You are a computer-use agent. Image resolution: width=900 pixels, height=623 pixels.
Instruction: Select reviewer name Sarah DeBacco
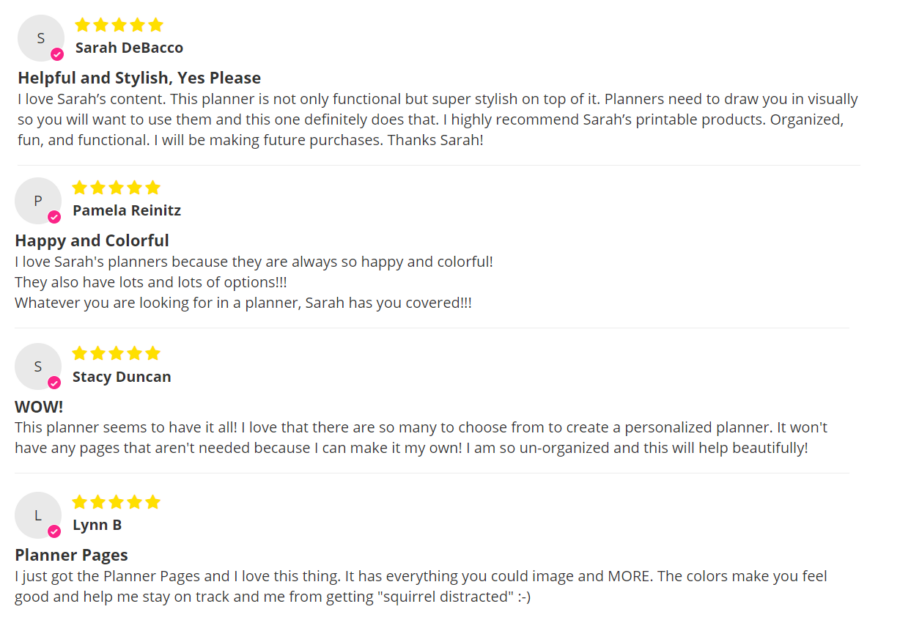click(129, 47)
